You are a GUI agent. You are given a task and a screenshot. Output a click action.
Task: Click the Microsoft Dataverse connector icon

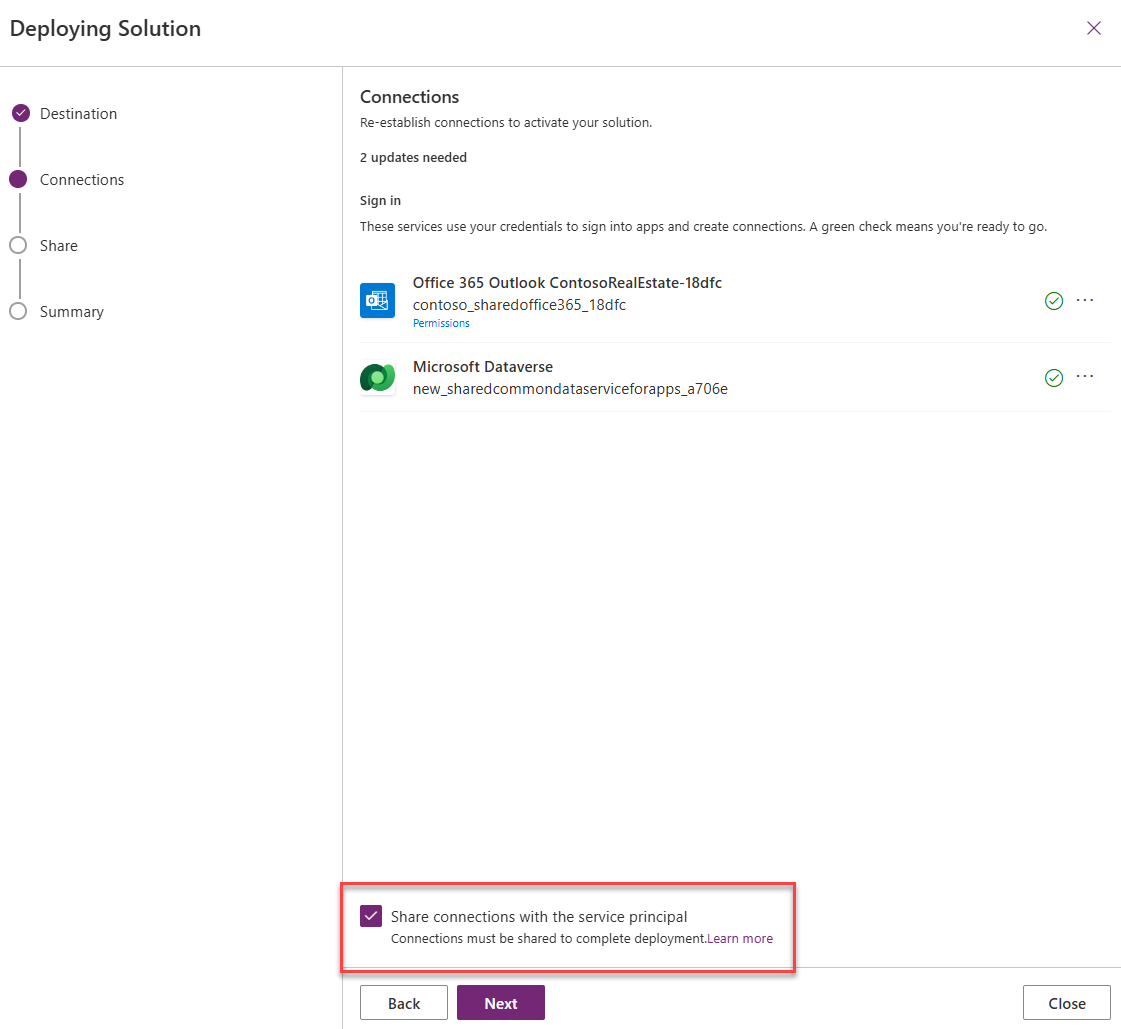(x=377, y=378)
